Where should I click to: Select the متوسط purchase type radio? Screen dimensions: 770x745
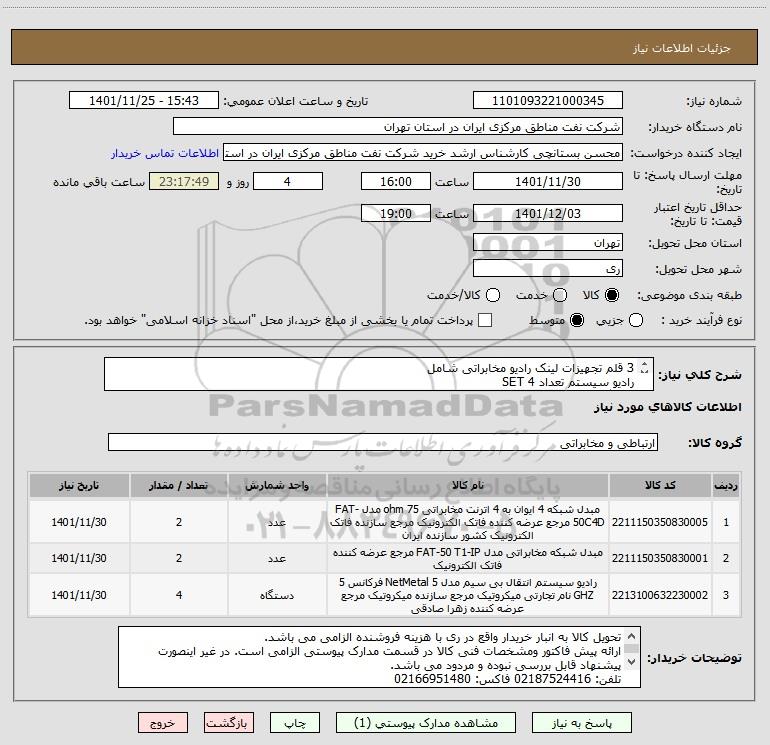577,320
